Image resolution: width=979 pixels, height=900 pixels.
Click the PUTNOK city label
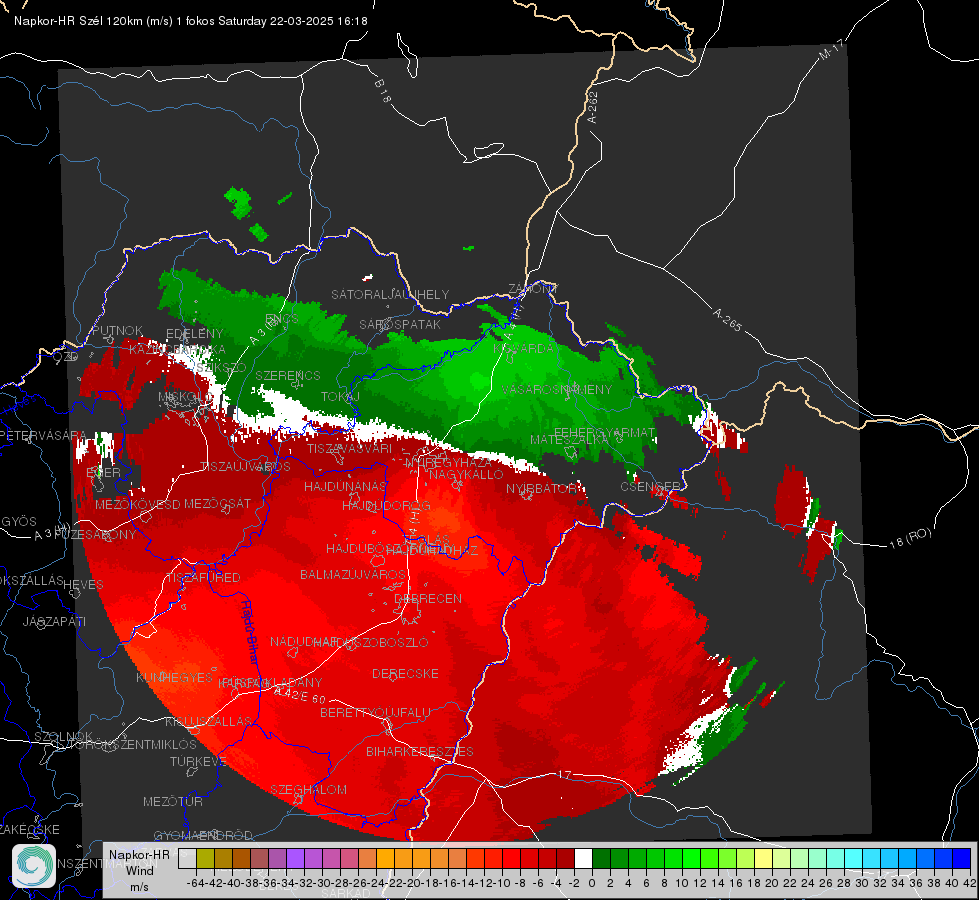(x=117, y=330)
